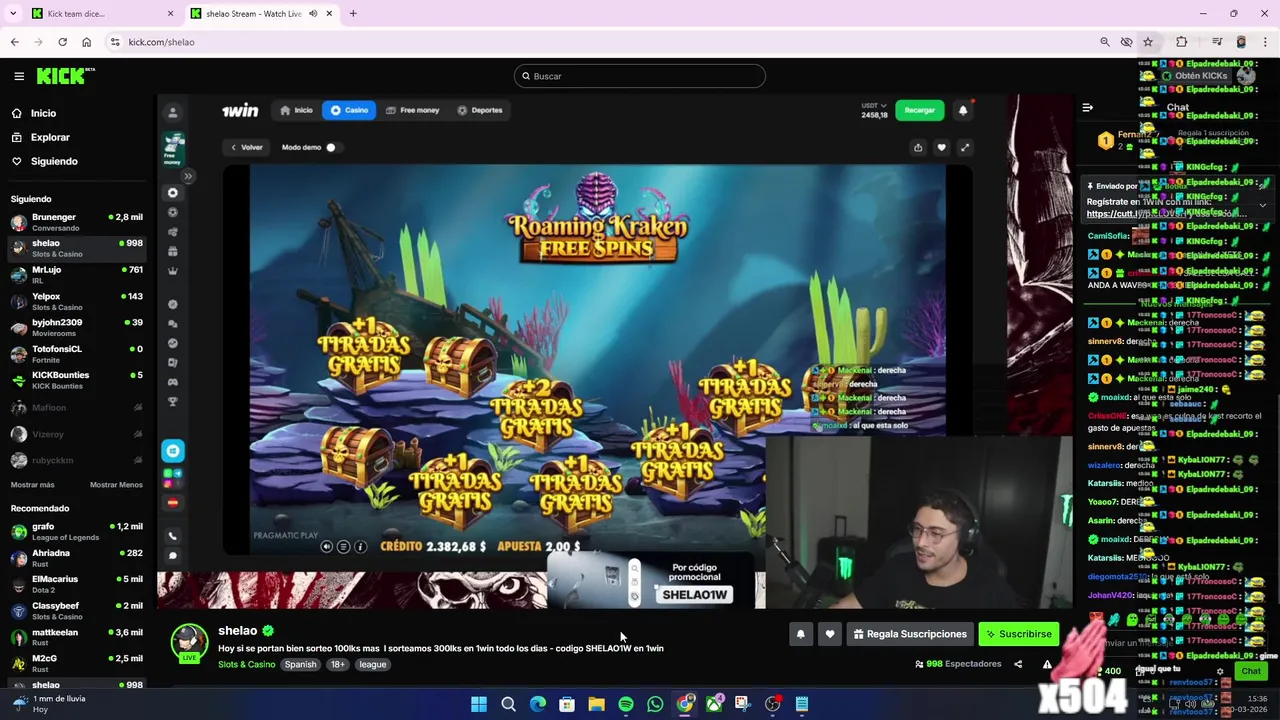Open Chrome three-dot menu
1280x720 pixels.
[1265, 42]
